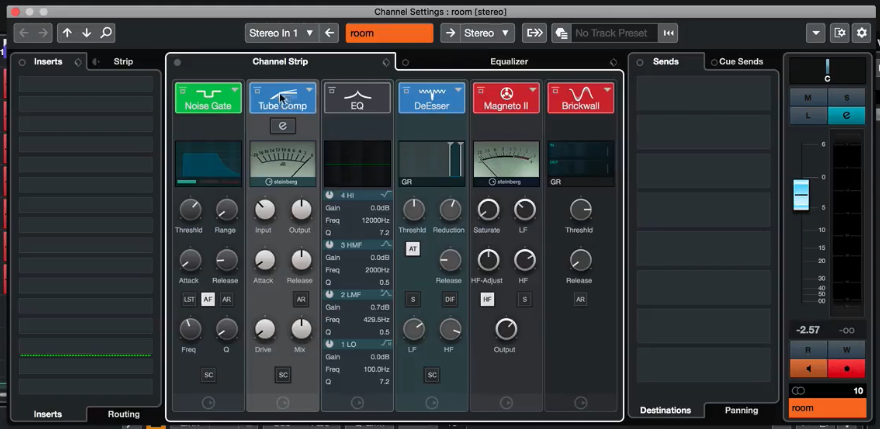The height and width of the screenshot is (429, 880).
Task: Open the Stereo output dropdown
Action: [x=486, y=33]
